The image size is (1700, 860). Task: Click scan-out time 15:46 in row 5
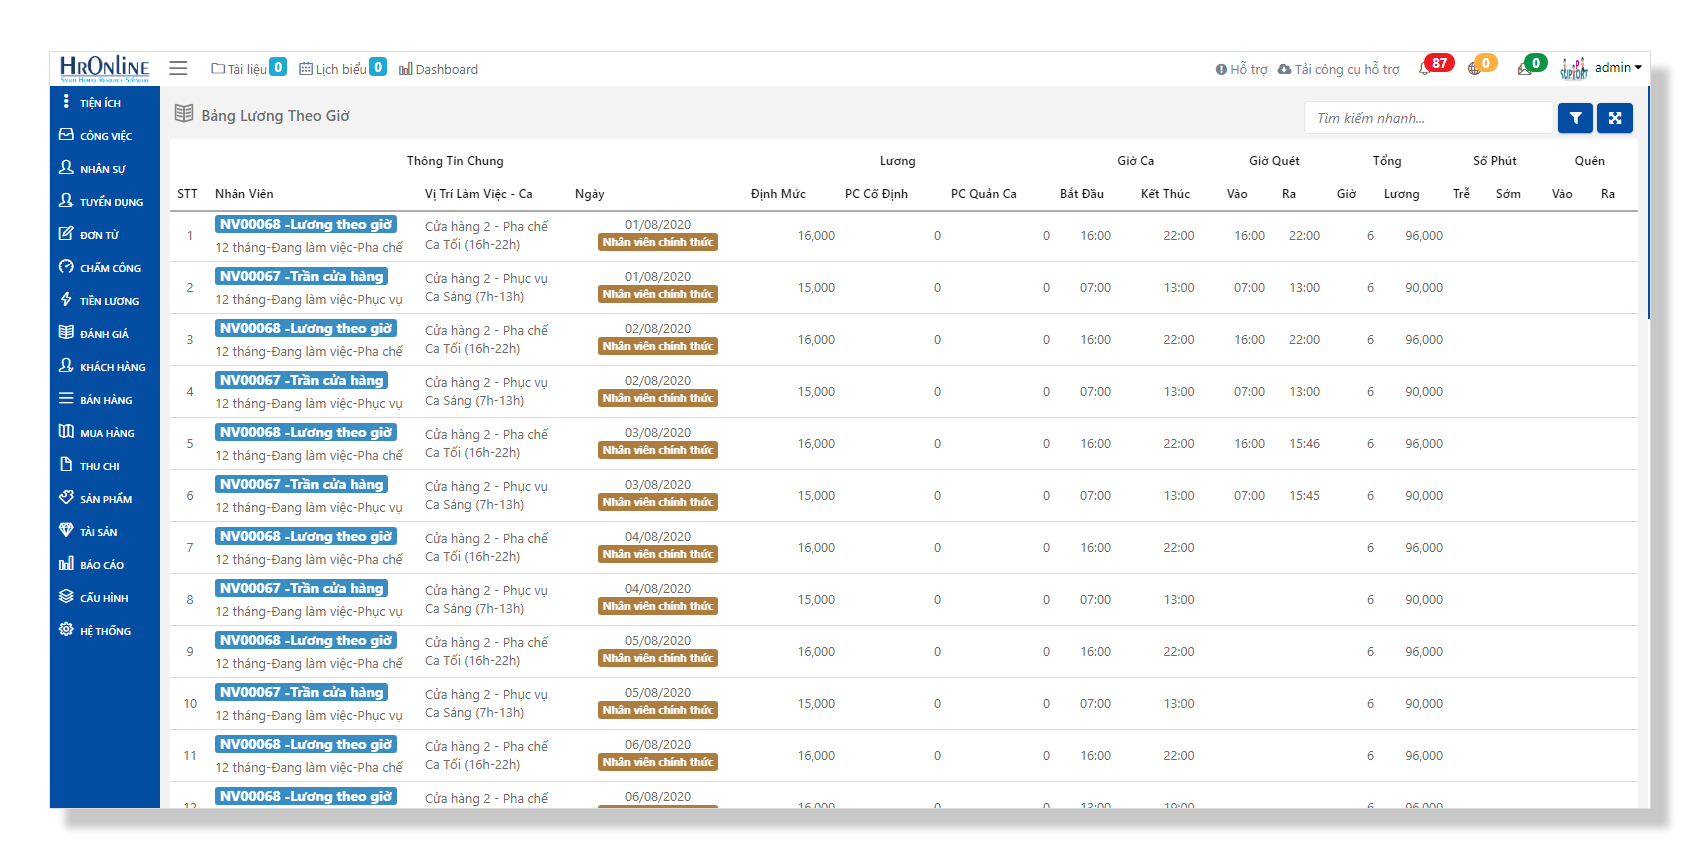point(1304,444)
